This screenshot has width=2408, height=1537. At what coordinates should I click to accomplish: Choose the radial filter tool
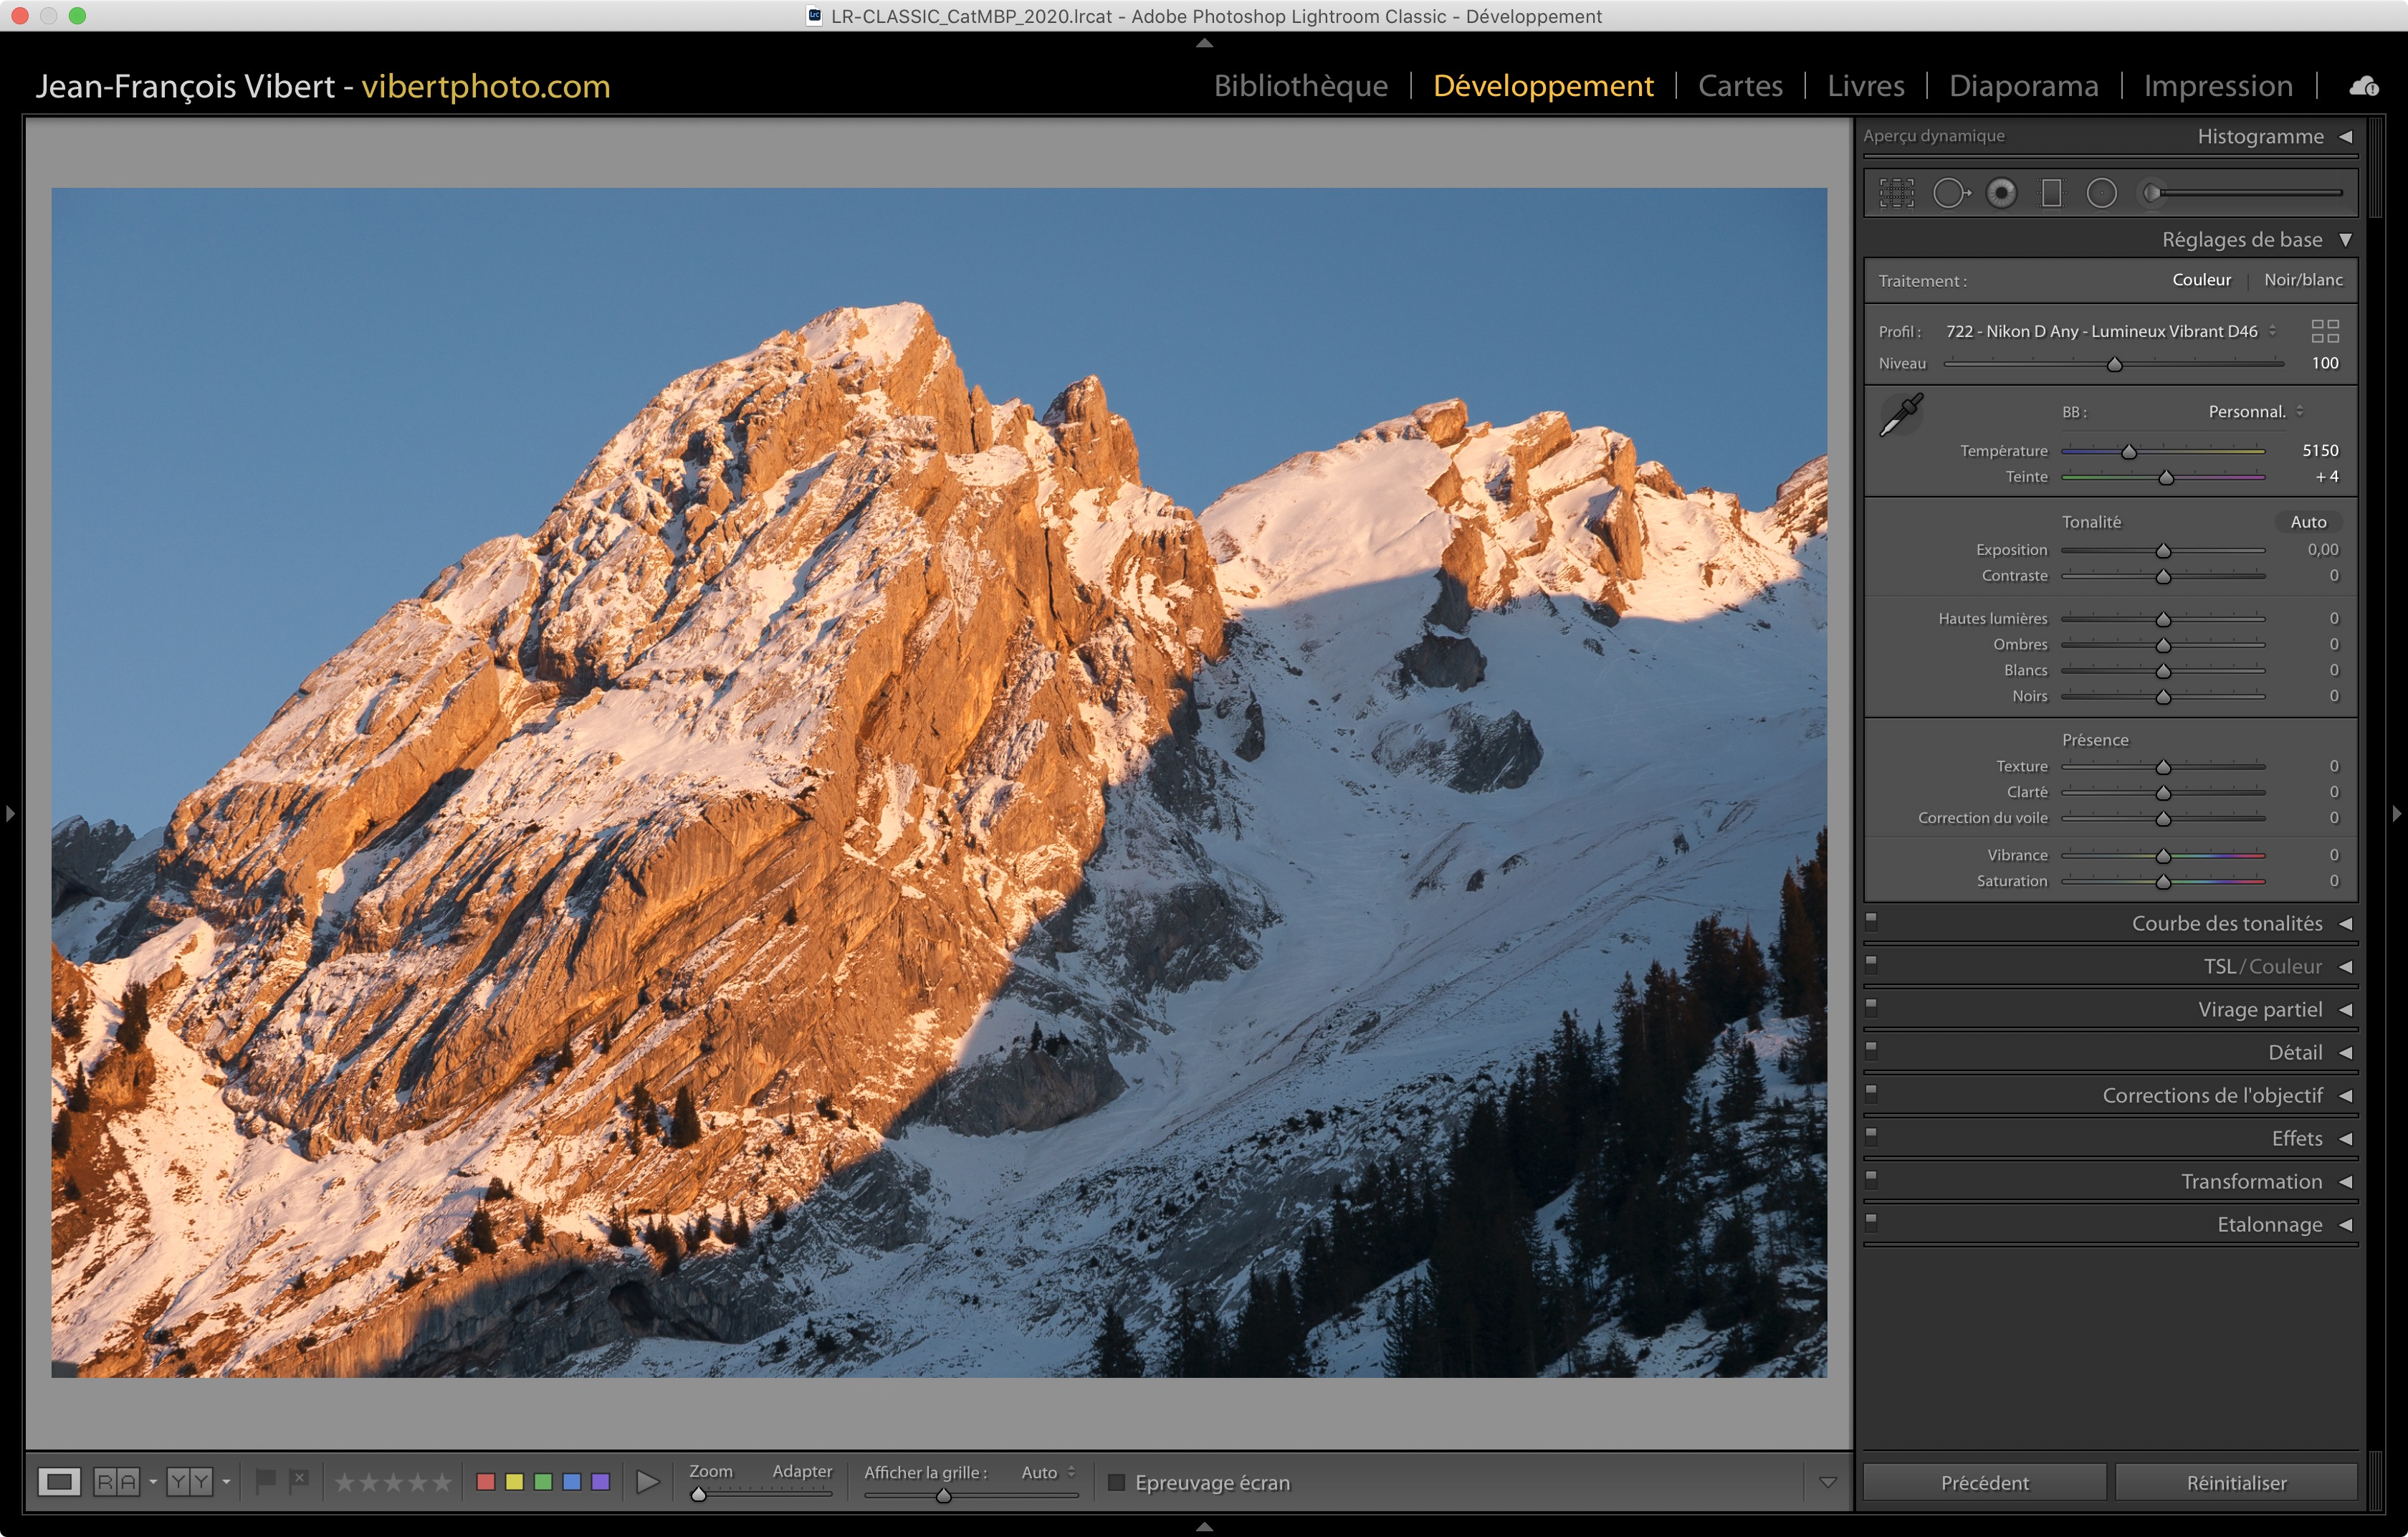[x=2101, y=193]
